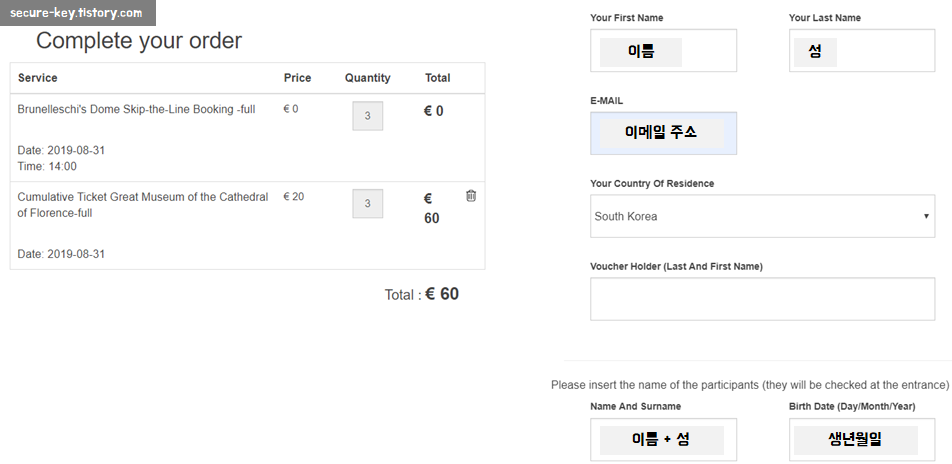Focus the participant Name And Surname field
The height and width of the screenshot is (464, 952).
(663, 439)
